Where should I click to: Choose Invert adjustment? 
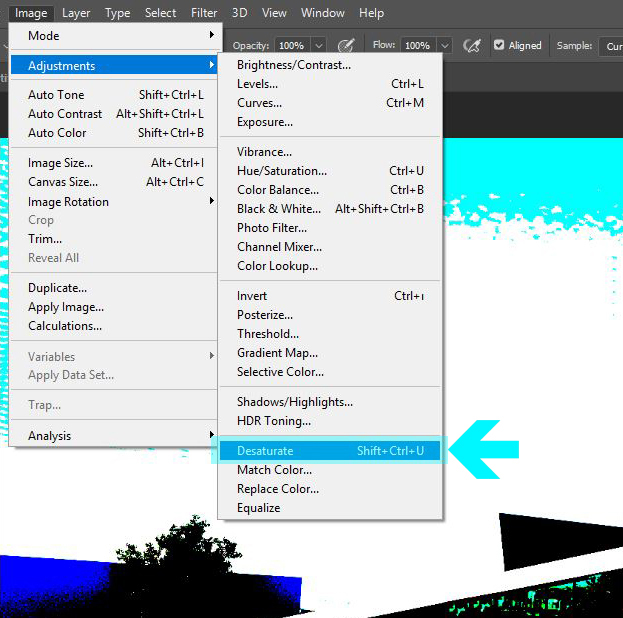click(330, 296)
